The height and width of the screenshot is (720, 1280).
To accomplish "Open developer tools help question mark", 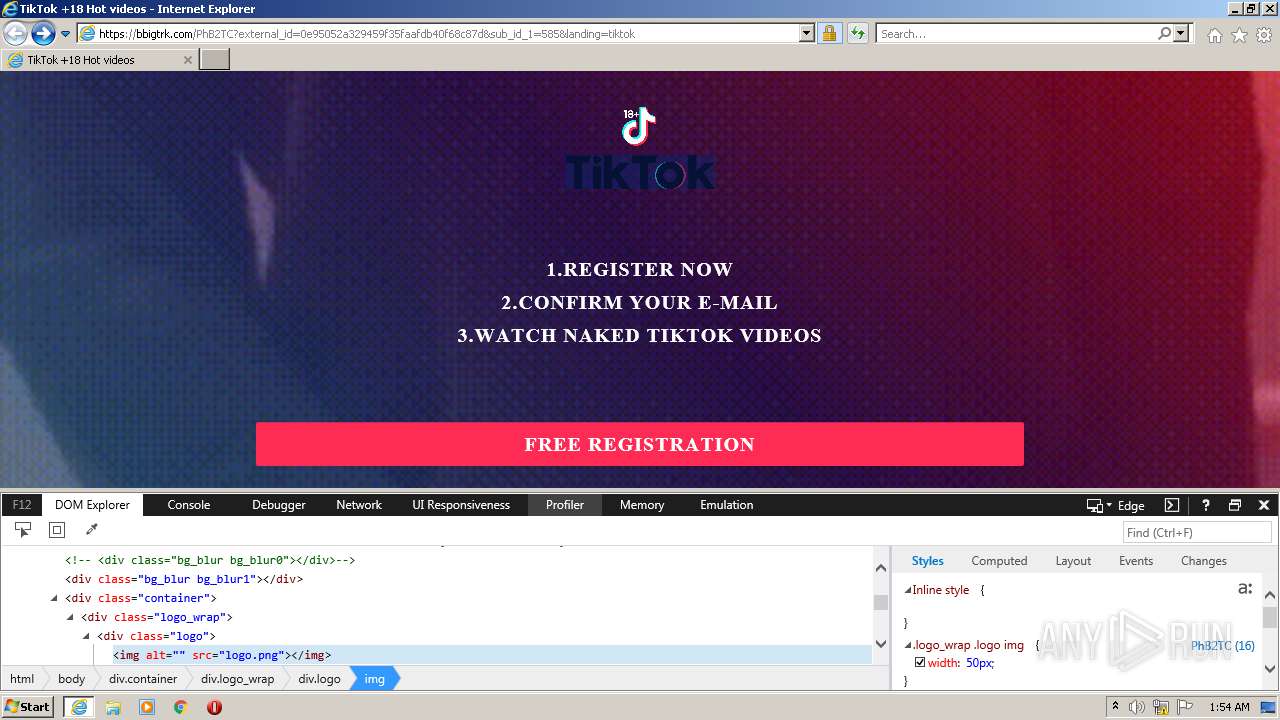I will [1206, 505].
